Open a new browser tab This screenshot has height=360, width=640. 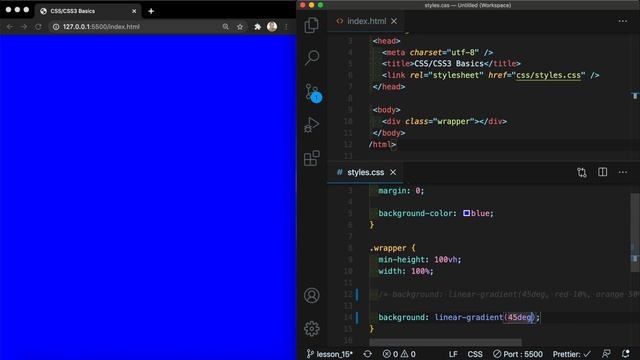[x=151, y=11]
